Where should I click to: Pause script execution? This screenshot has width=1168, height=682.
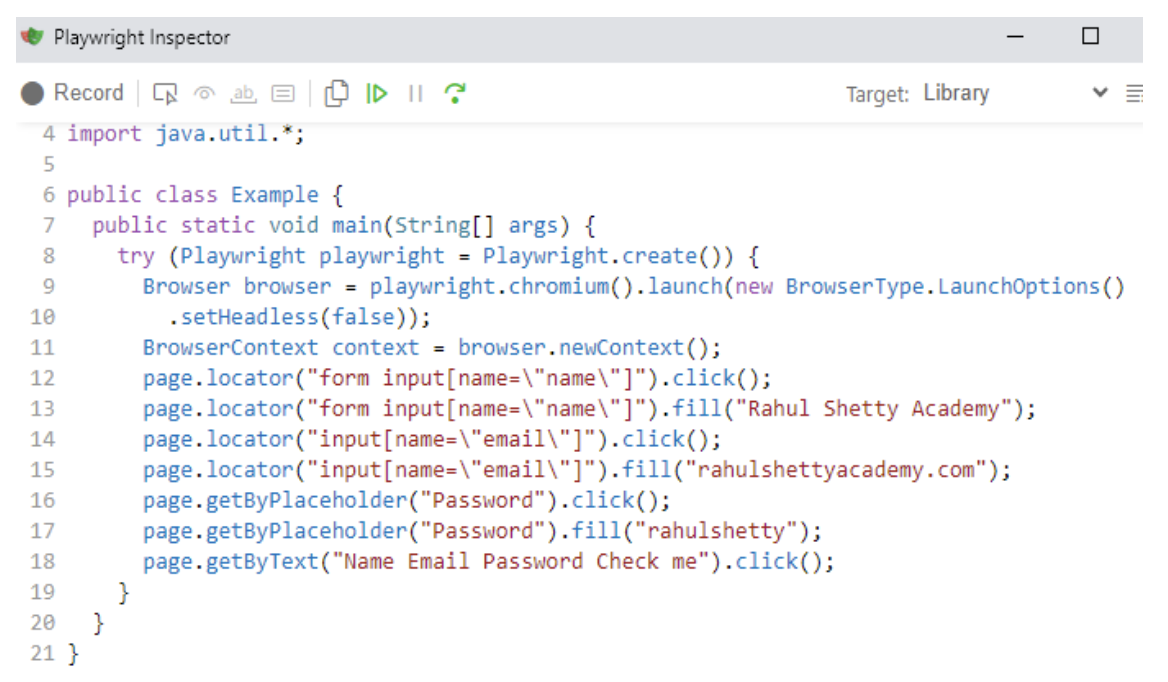tap(416, 93)
